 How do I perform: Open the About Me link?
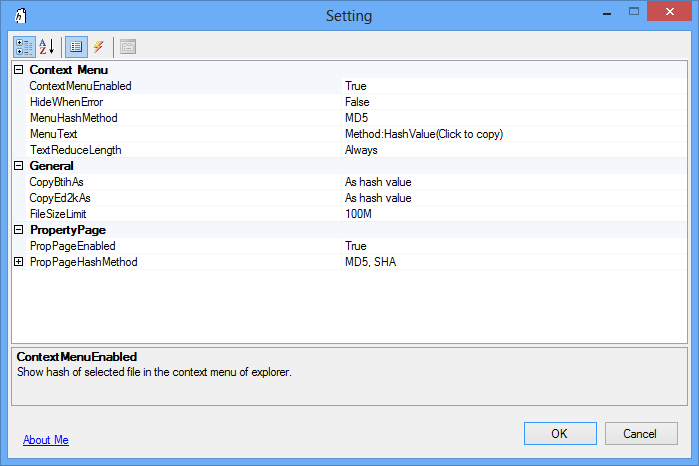[x=46, y=440]
